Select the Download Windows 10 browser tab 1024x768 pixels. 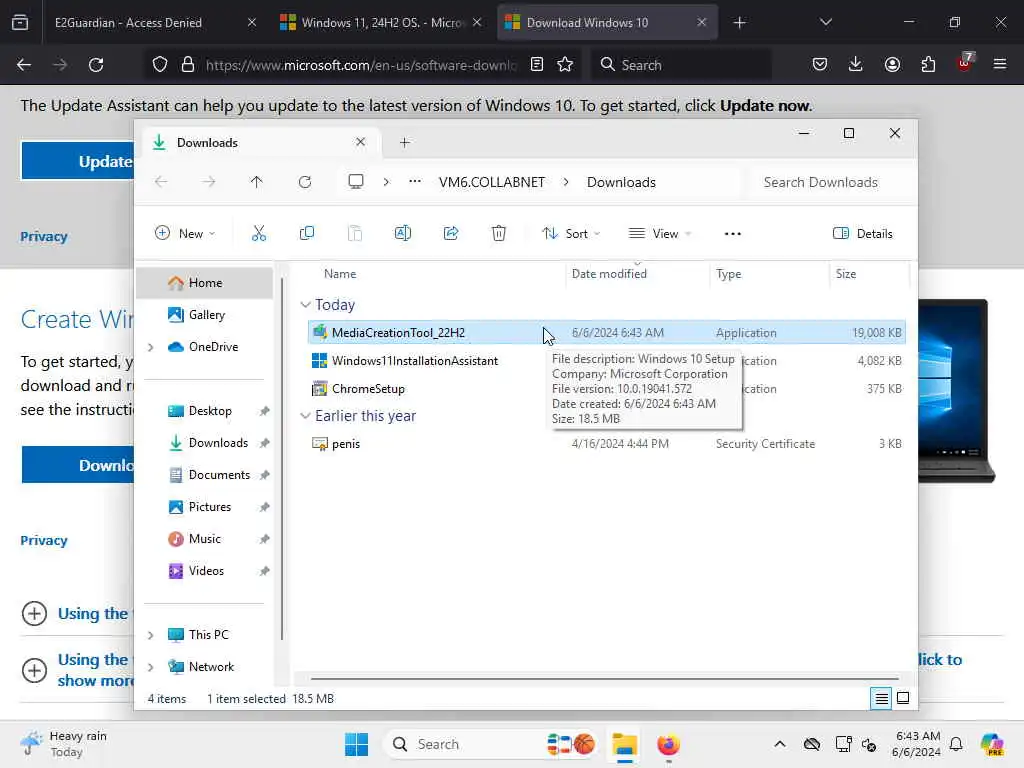point(607,23)
